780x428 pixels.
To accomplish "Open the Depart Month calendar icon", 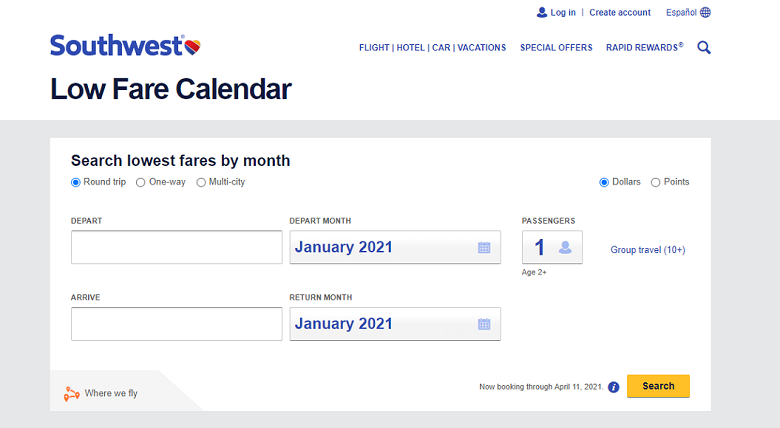I will (x=484, y=247).
